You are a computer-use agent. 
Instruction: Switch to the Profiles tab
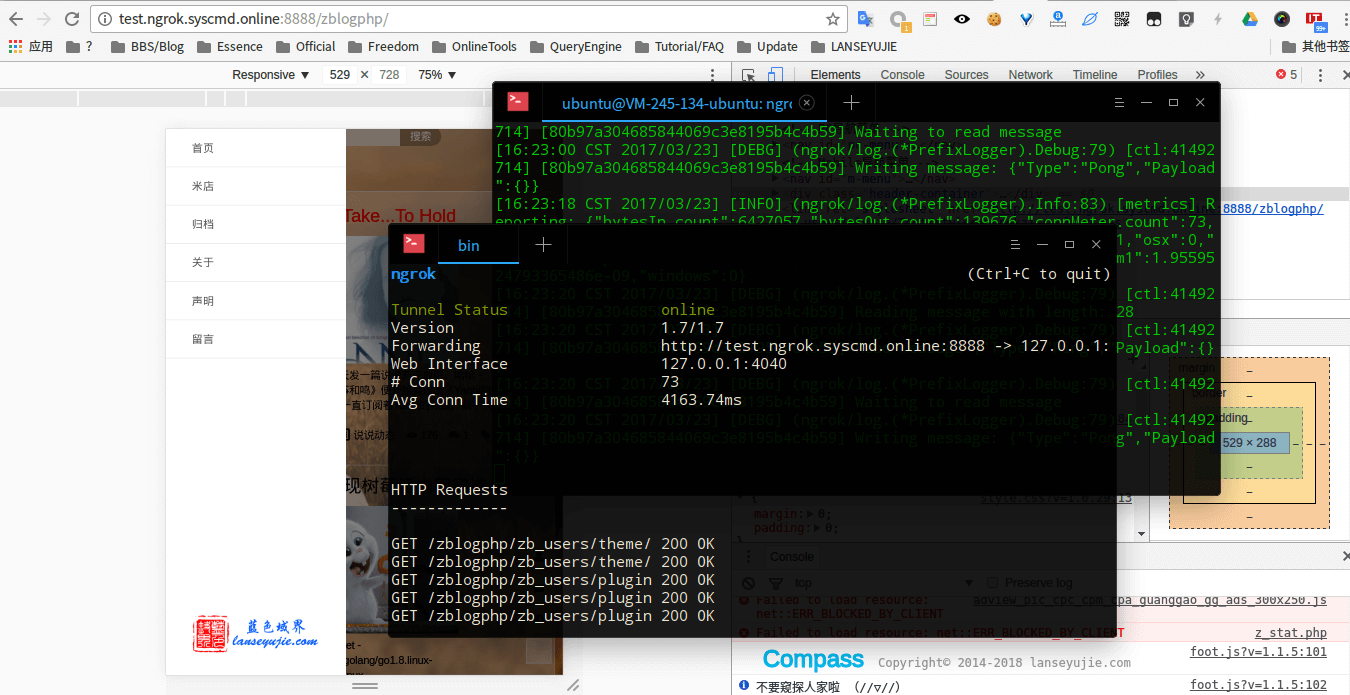pyautogui.click(x=1157, y=75)
